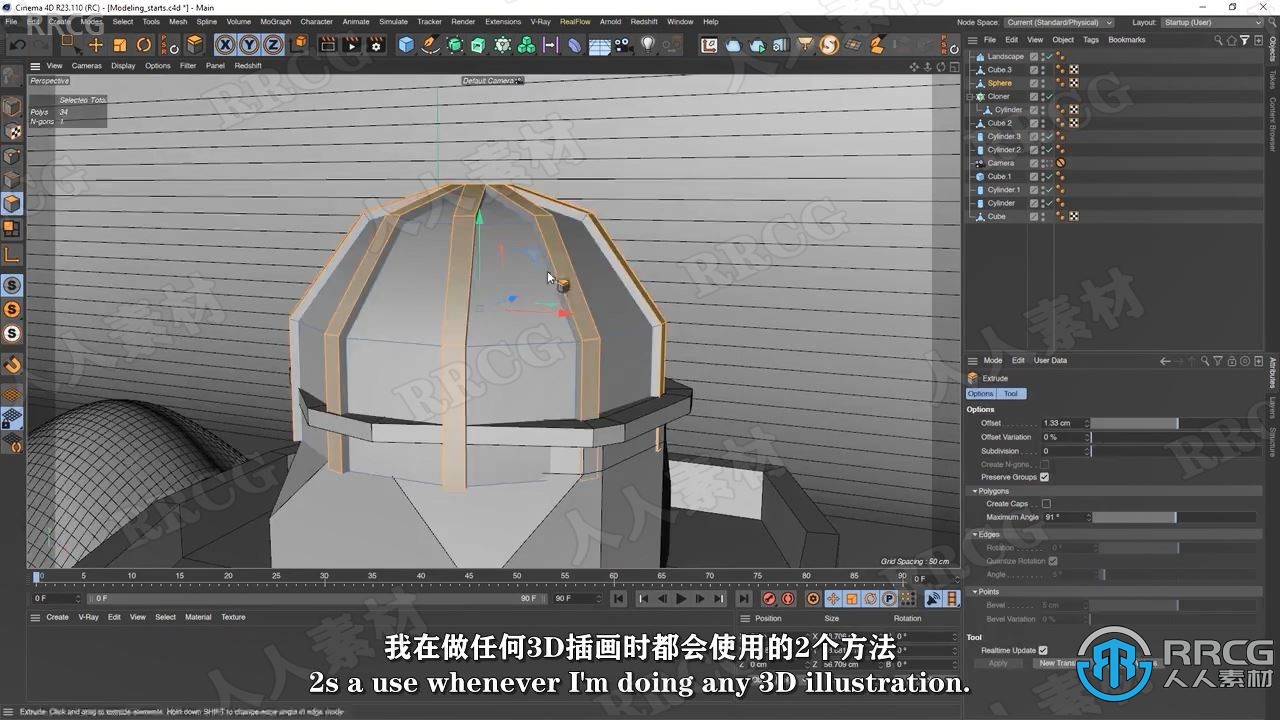This screenshot has width=1280, height=720.
Task: Click the Play Forwards button
Action: click(x=681, y=599)
